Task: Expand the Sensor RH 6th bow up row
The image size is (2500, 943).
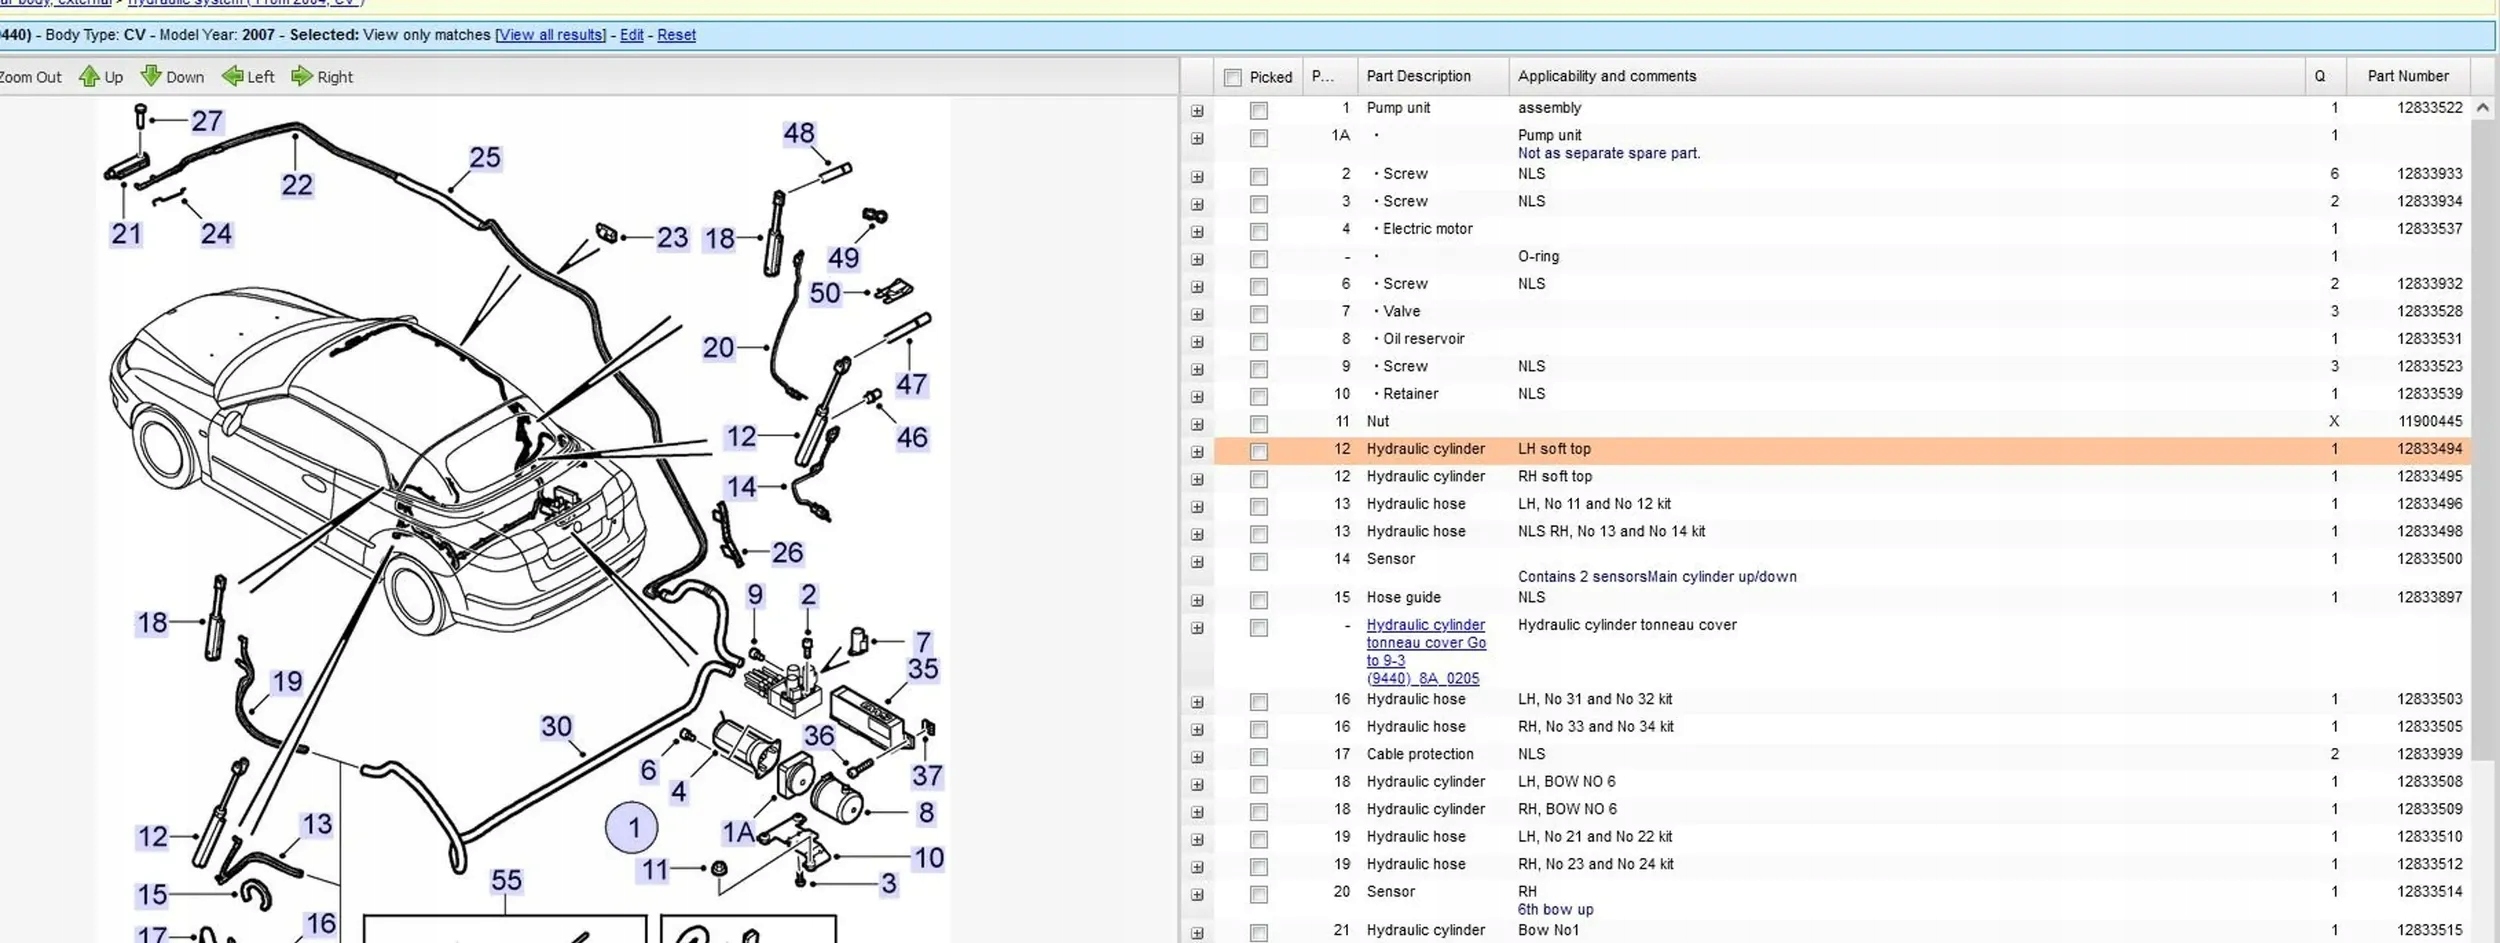Action: pyautogui.click(x=1197, y=895)
